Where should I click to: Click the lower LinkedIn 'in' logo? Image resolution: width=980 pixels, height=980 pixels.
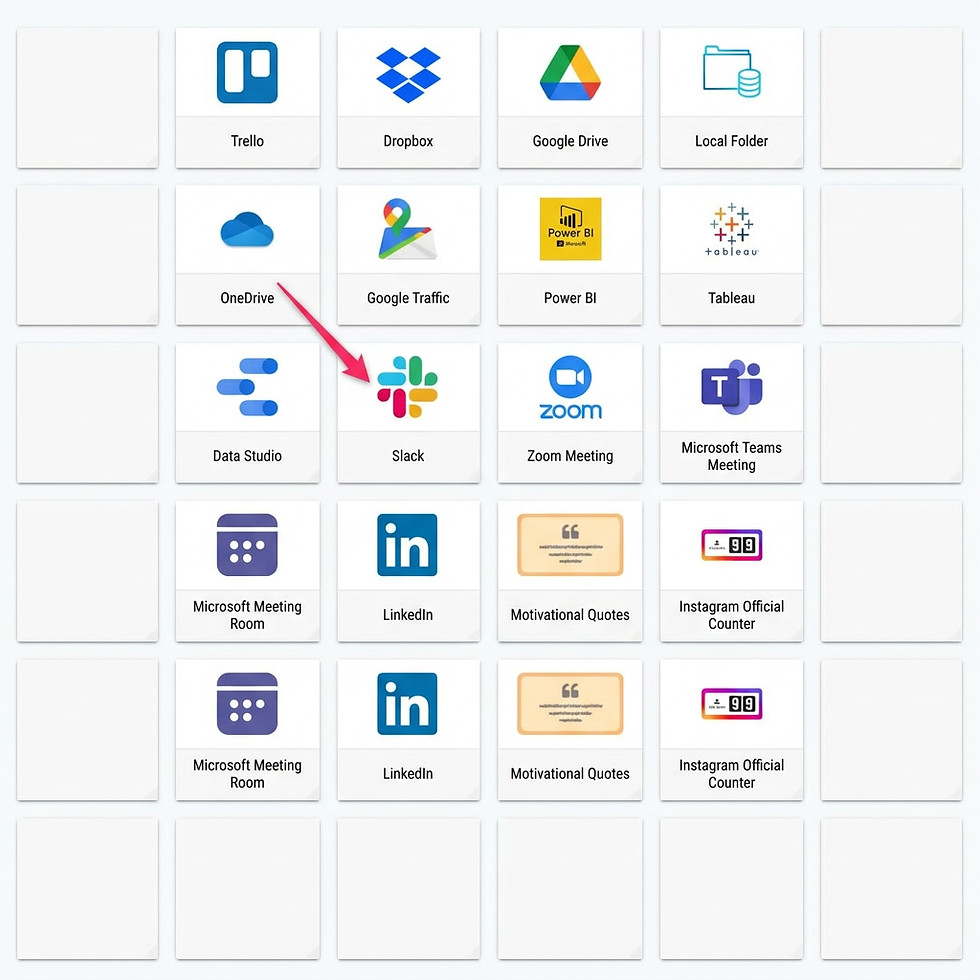[x=408, y=703]
